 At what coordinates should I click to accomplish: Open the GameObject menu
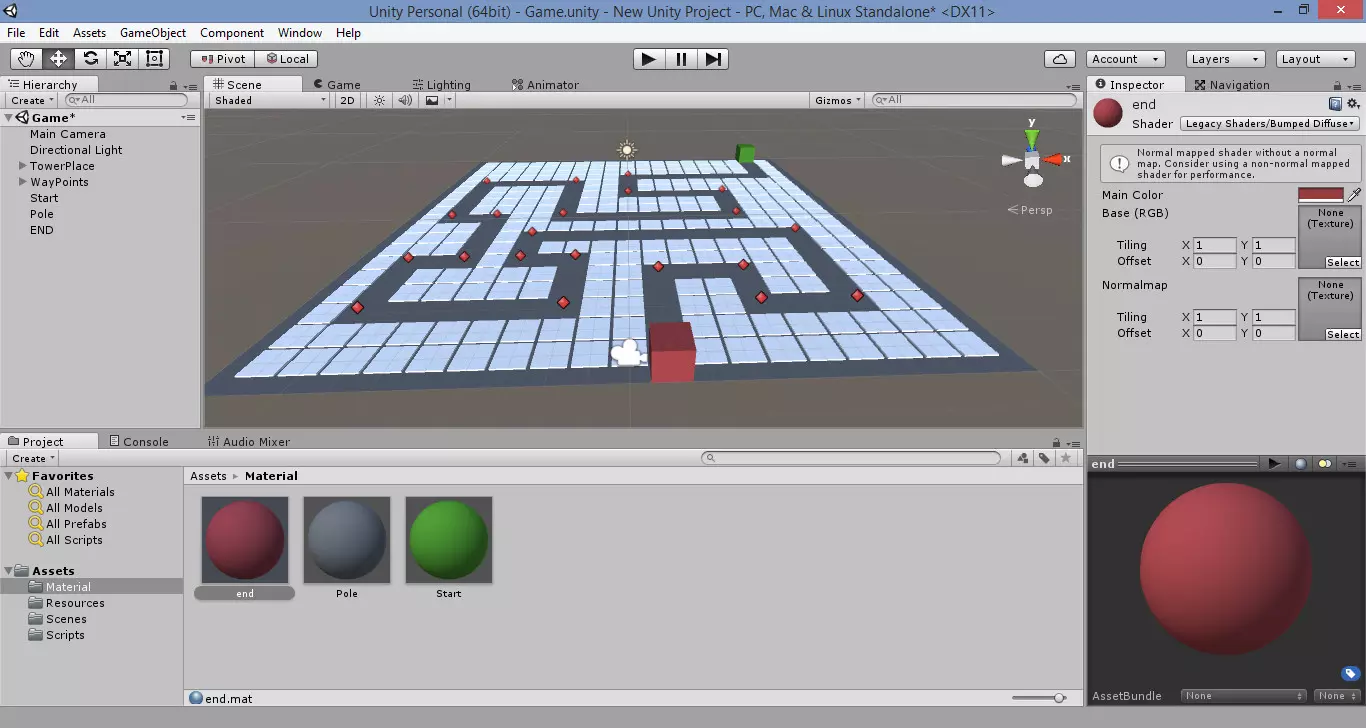pyautogui.click(x=153, y=33)
